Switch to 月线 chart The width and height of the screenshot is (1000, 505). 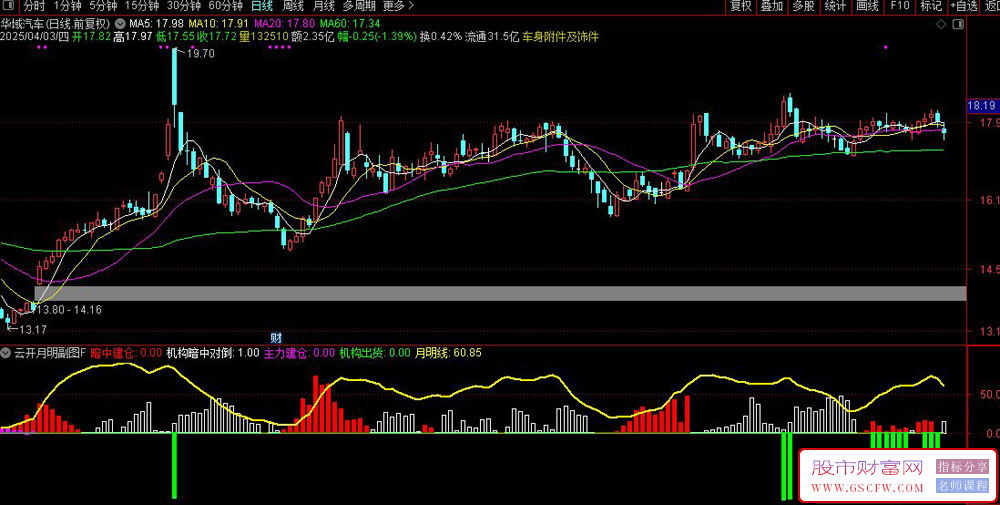[x=324, y=6]
